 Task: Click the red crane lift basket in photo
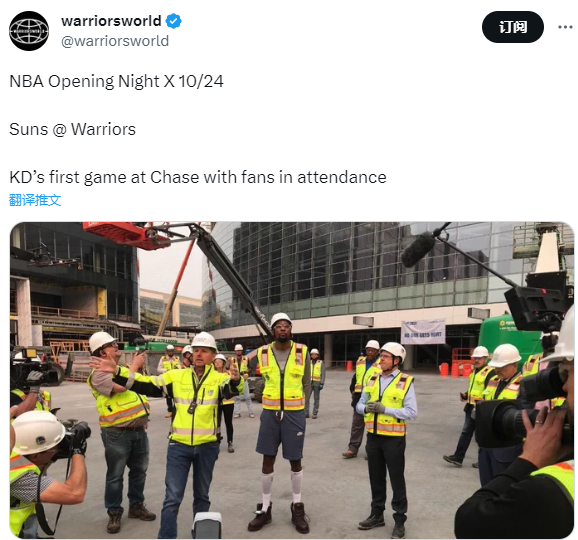click(126, 235)
